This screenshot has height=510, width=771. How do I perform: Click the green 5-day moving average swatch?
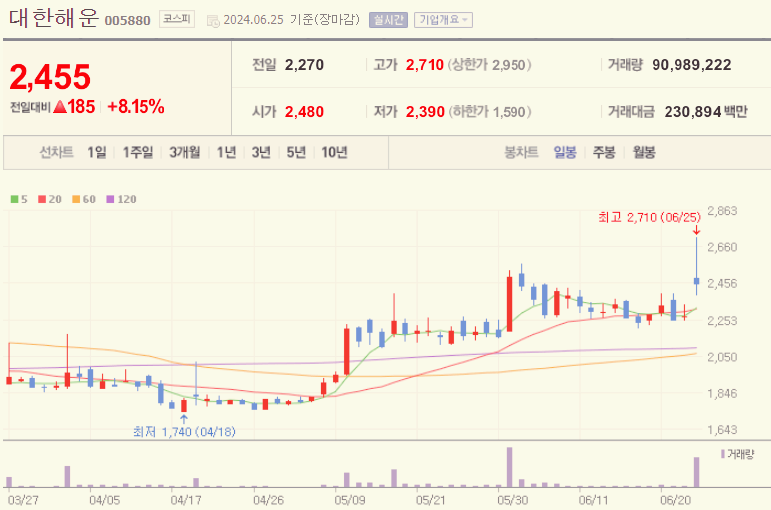click(14, 199)
